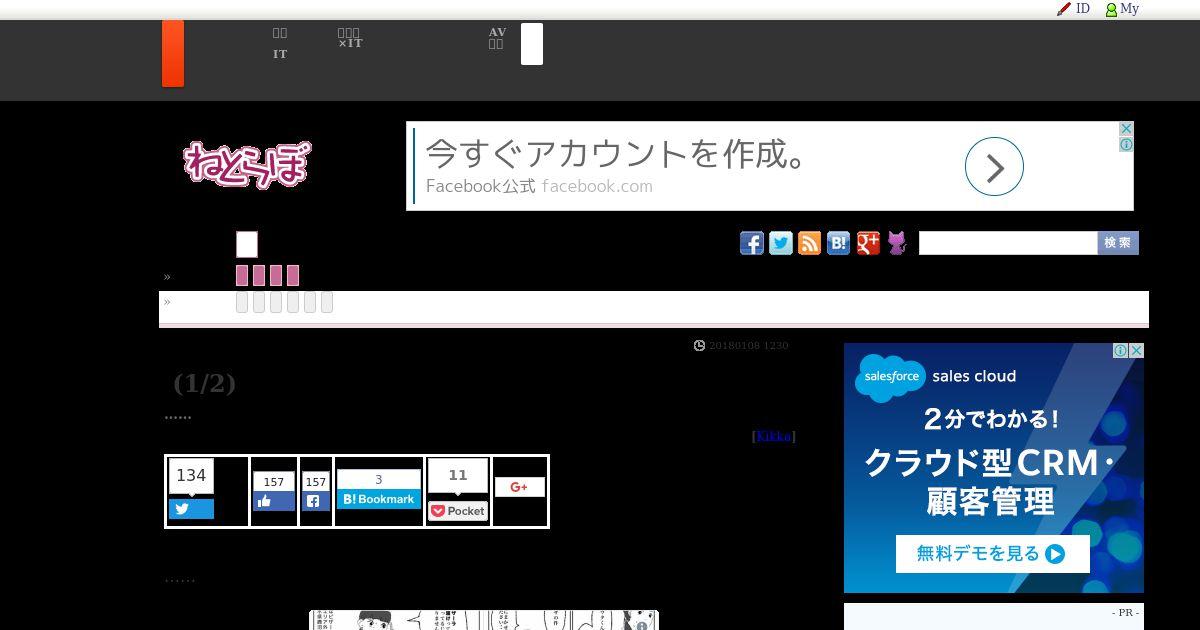
Task: Click the 無料デモを見る Salesforce ad button
Action: pyautogui.click(x=992, y=554)
